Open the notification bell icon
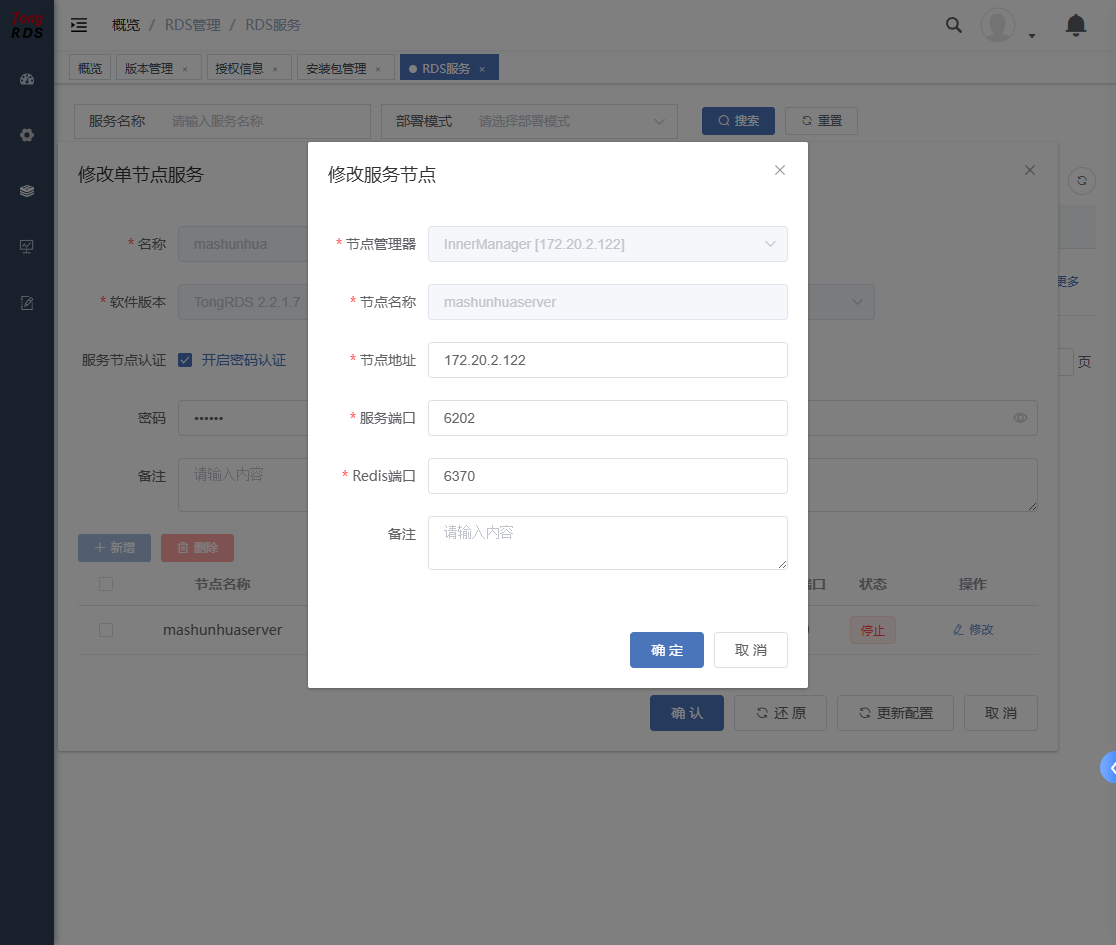 click(x=1075, y=25)
